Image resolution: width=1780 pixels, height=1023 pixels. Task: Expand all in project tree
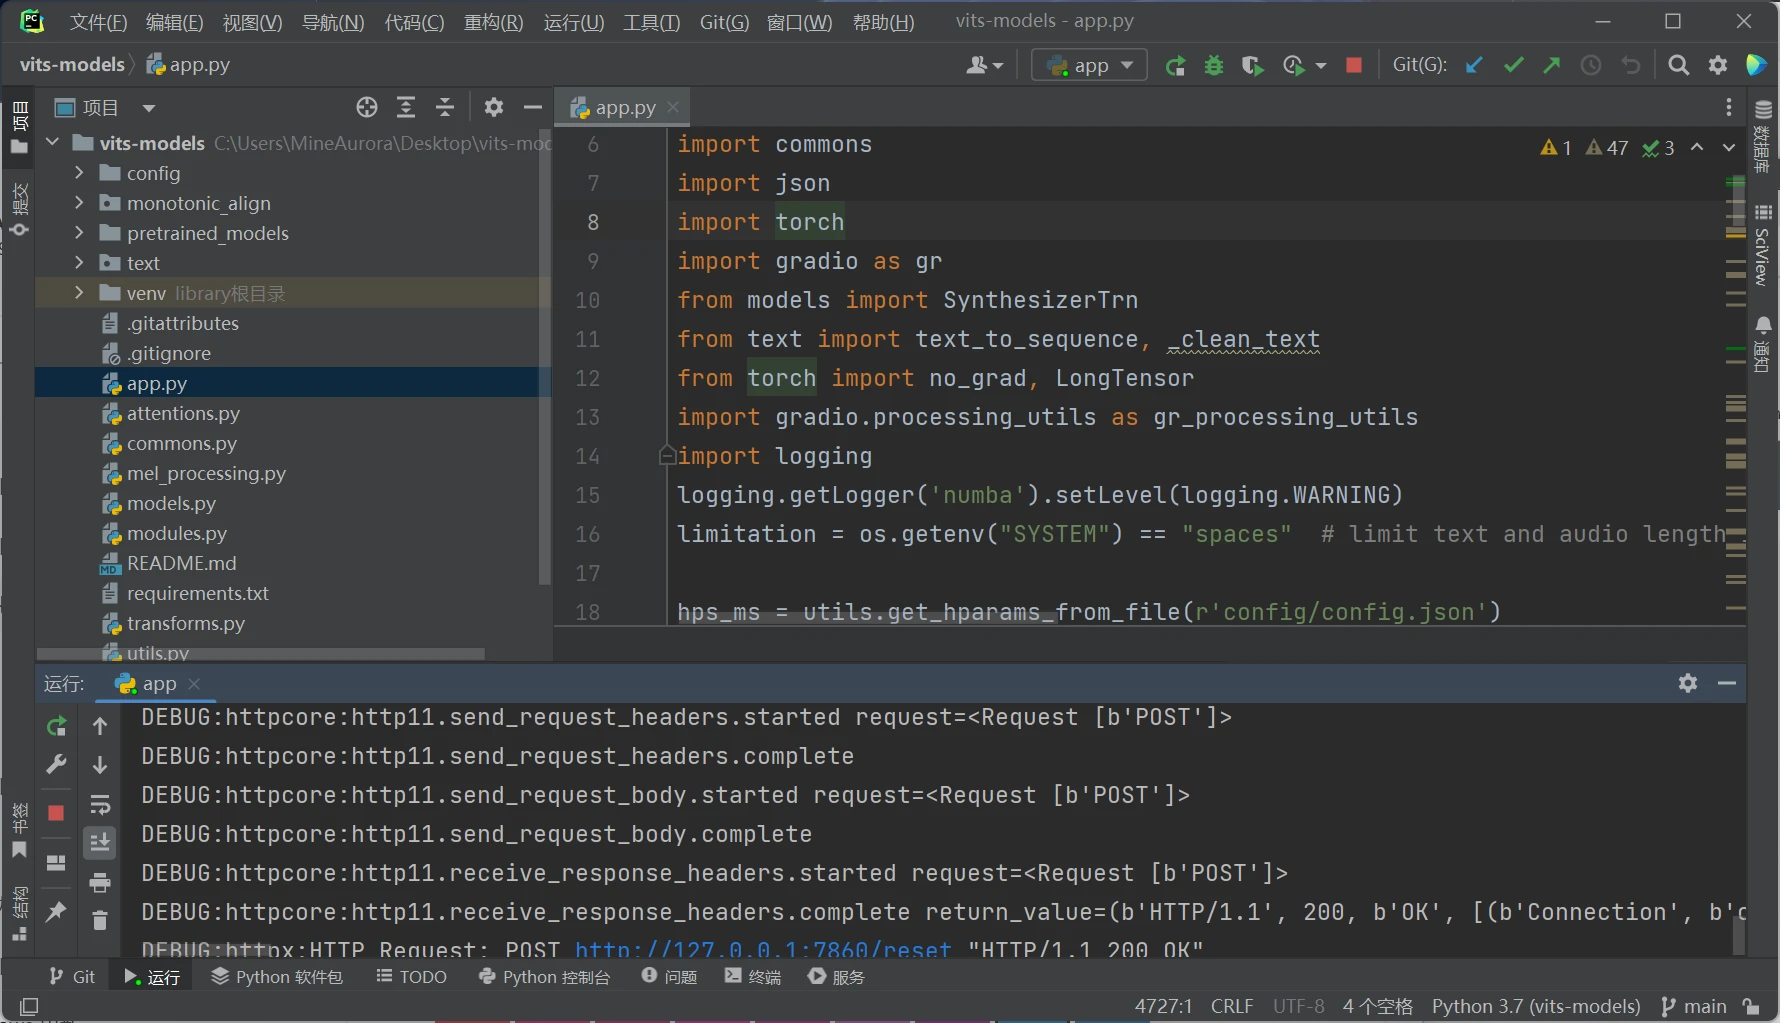coord(406,107)
